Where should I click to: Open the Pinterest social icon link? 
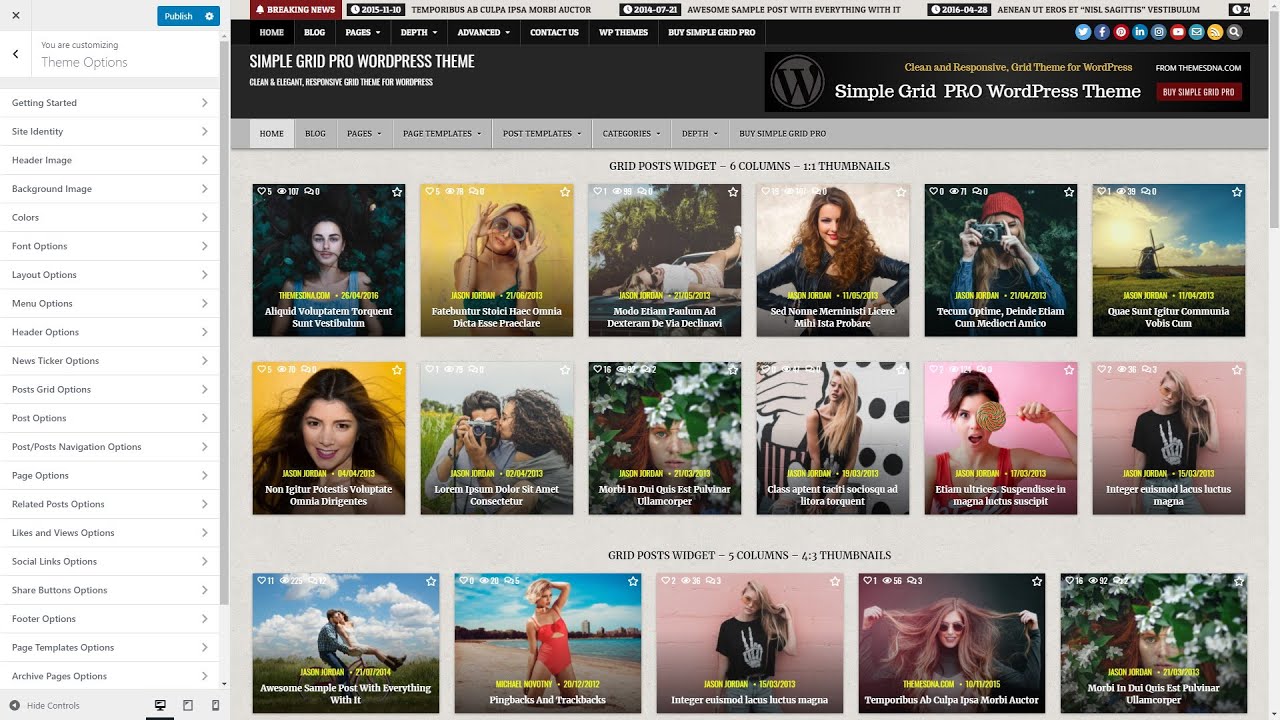[1121, 32]
